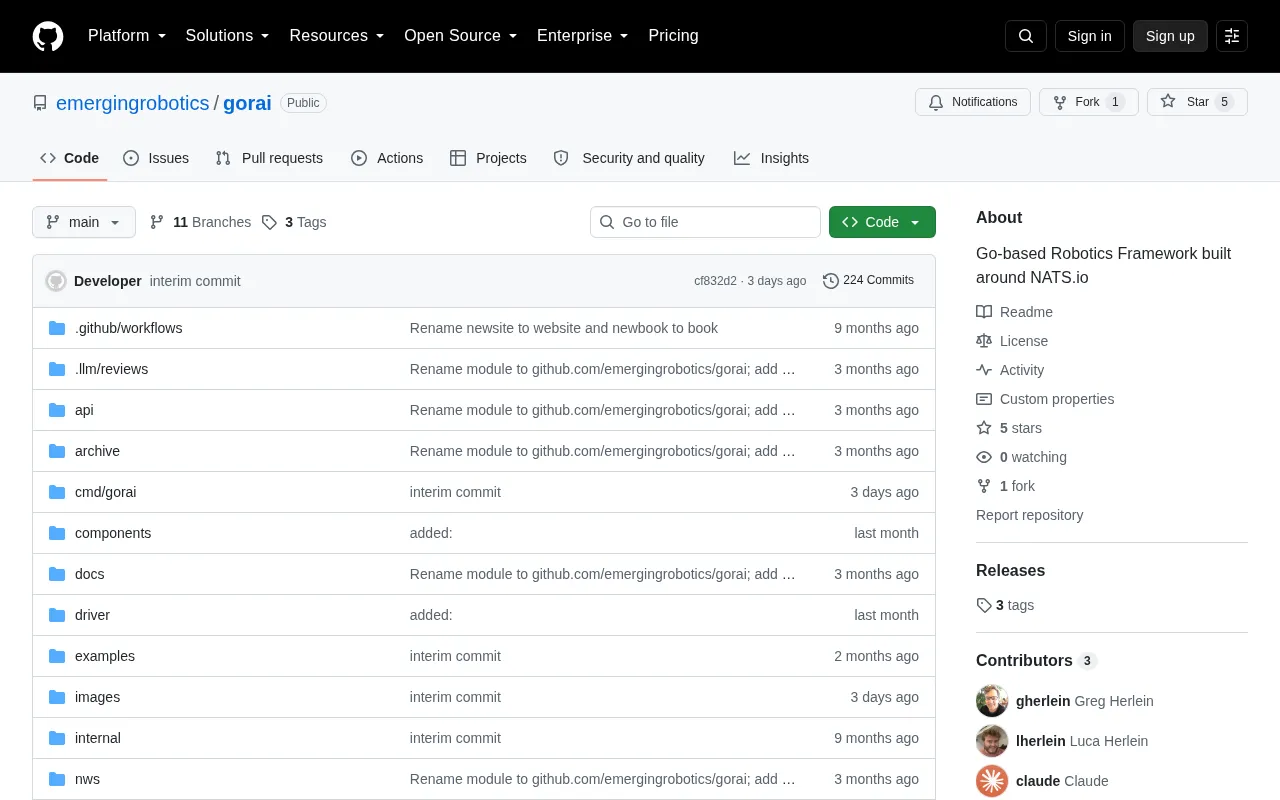The image size is (1280, 800).
Task: Open gherlein contributor avatar
Action: pos(992,701)
